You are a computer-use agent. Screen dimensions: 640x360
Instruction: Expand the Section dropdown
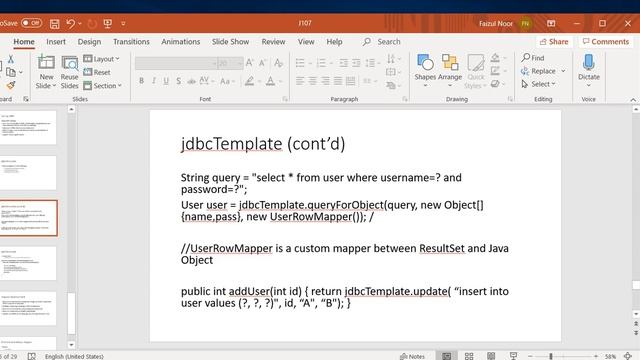[x=102, y=86]
